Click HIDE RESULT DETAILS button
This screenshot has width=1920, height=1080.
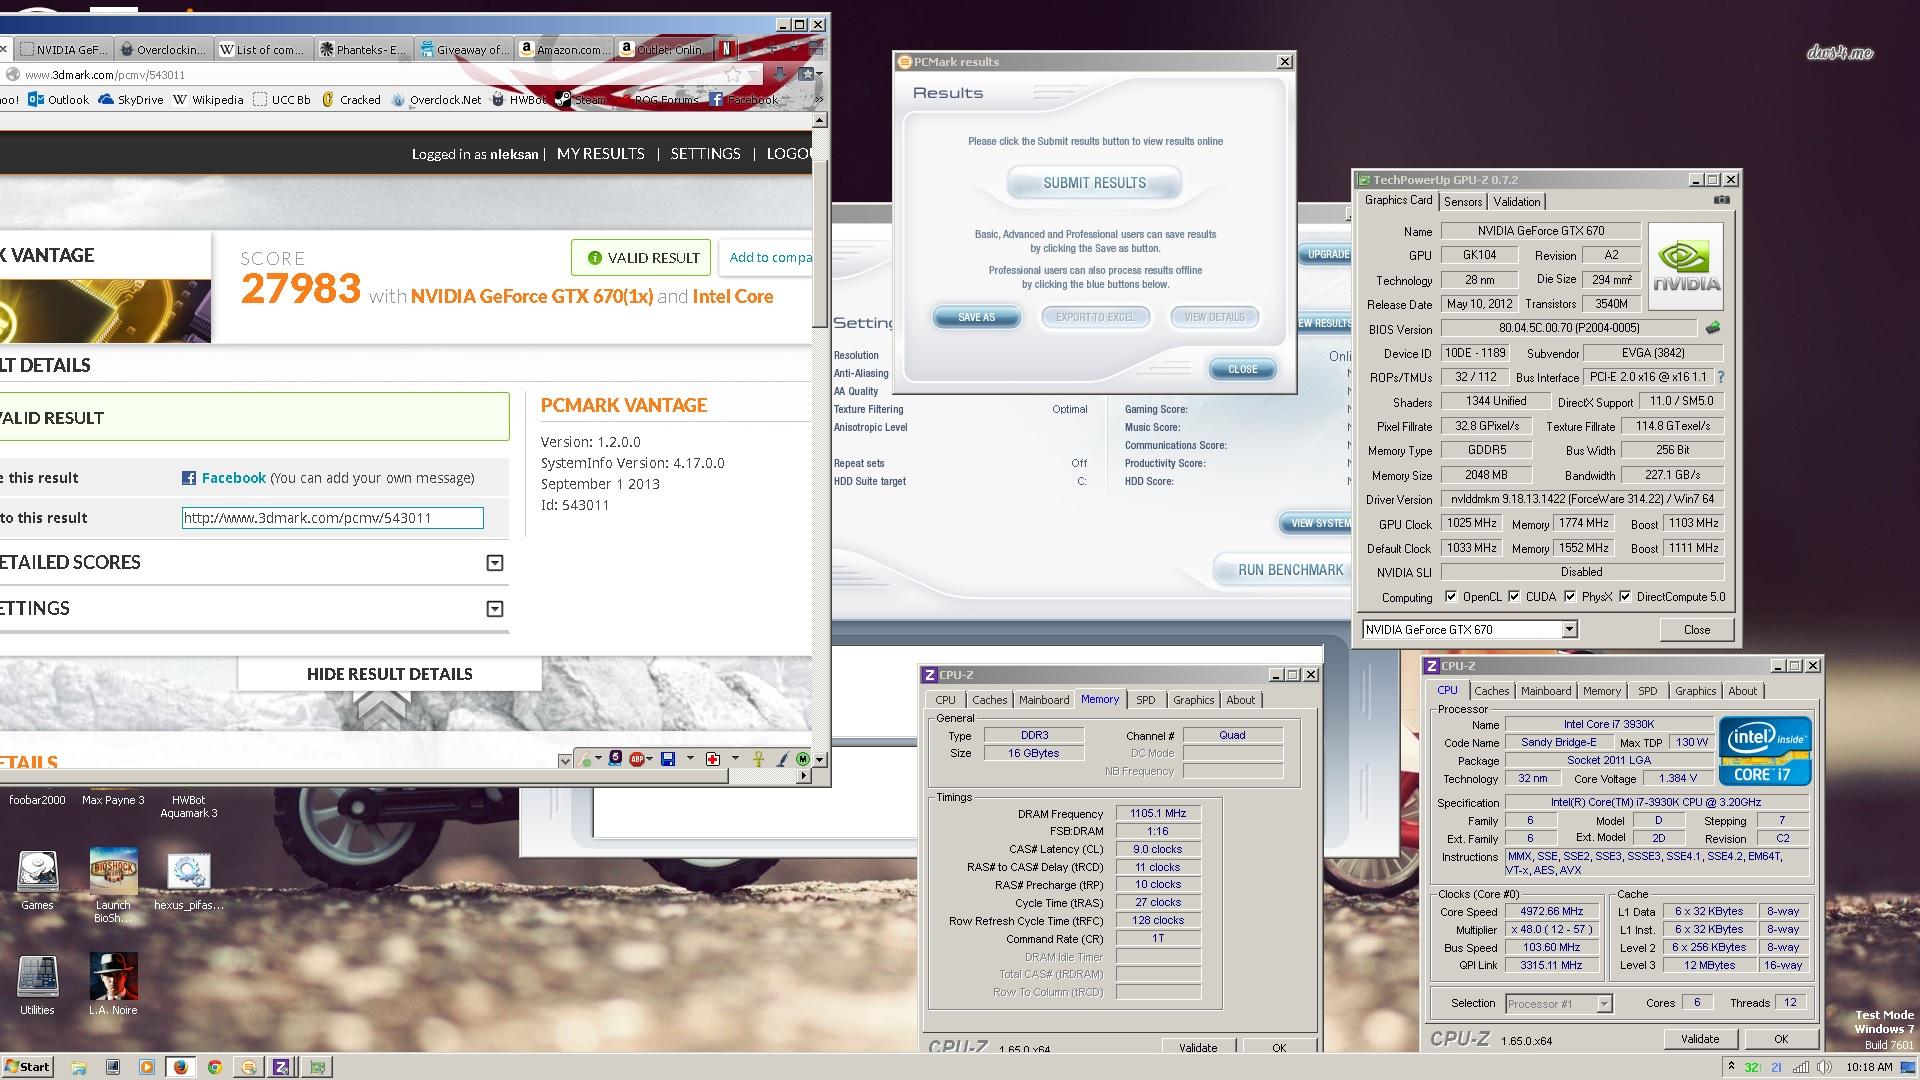389,674
